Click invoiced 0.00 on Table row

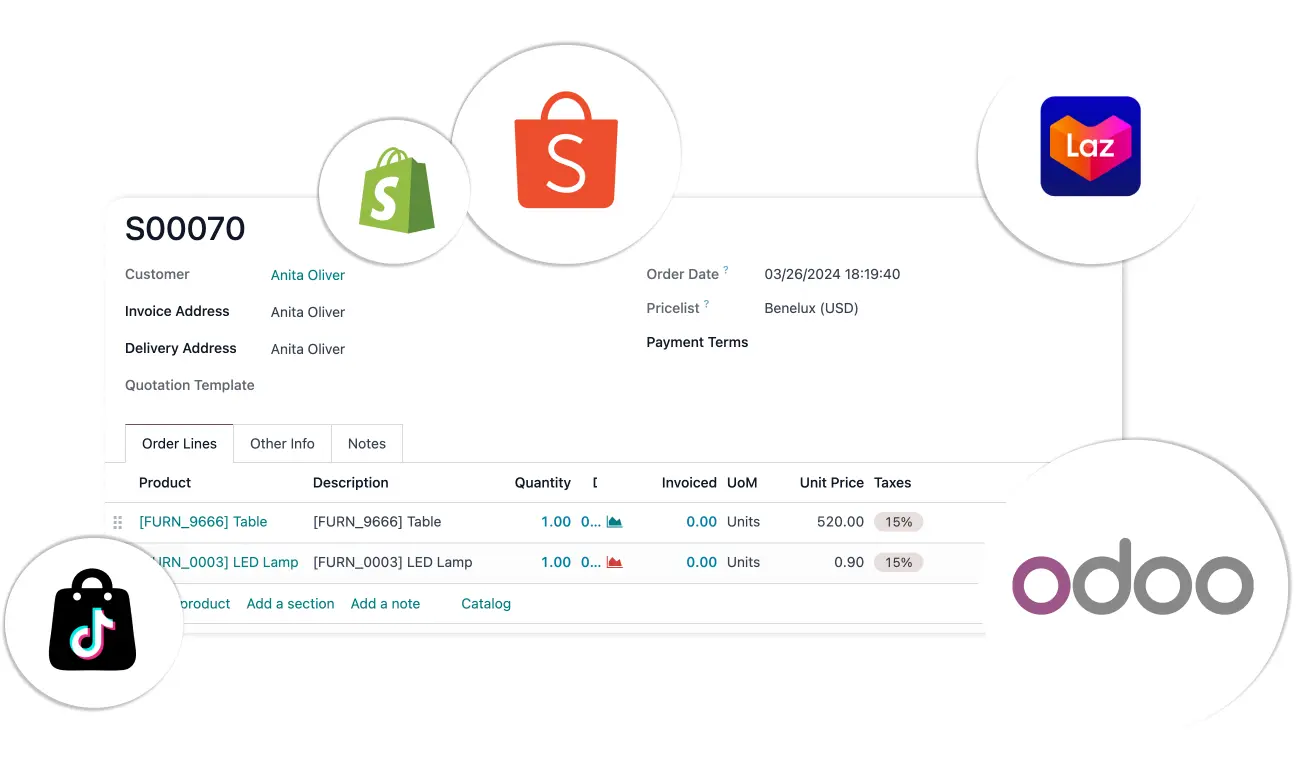click(701, 522)
